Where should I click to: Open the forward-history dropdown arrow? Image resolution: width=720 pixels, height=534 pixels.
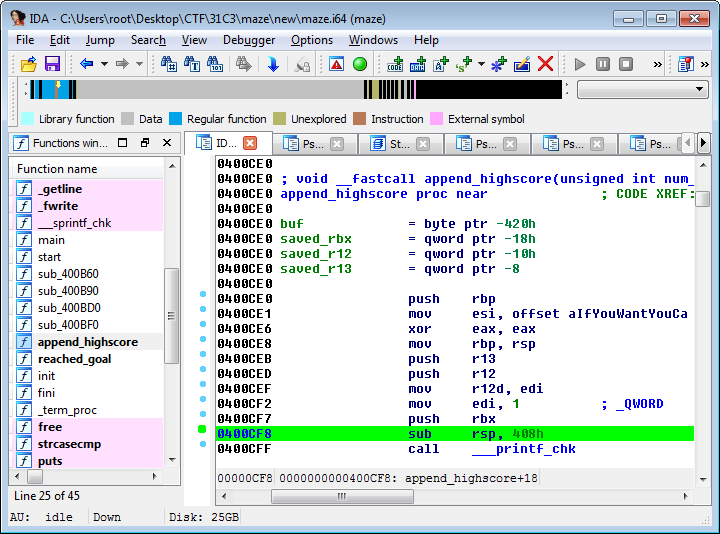pyautogui.click(x=140, y=64)
